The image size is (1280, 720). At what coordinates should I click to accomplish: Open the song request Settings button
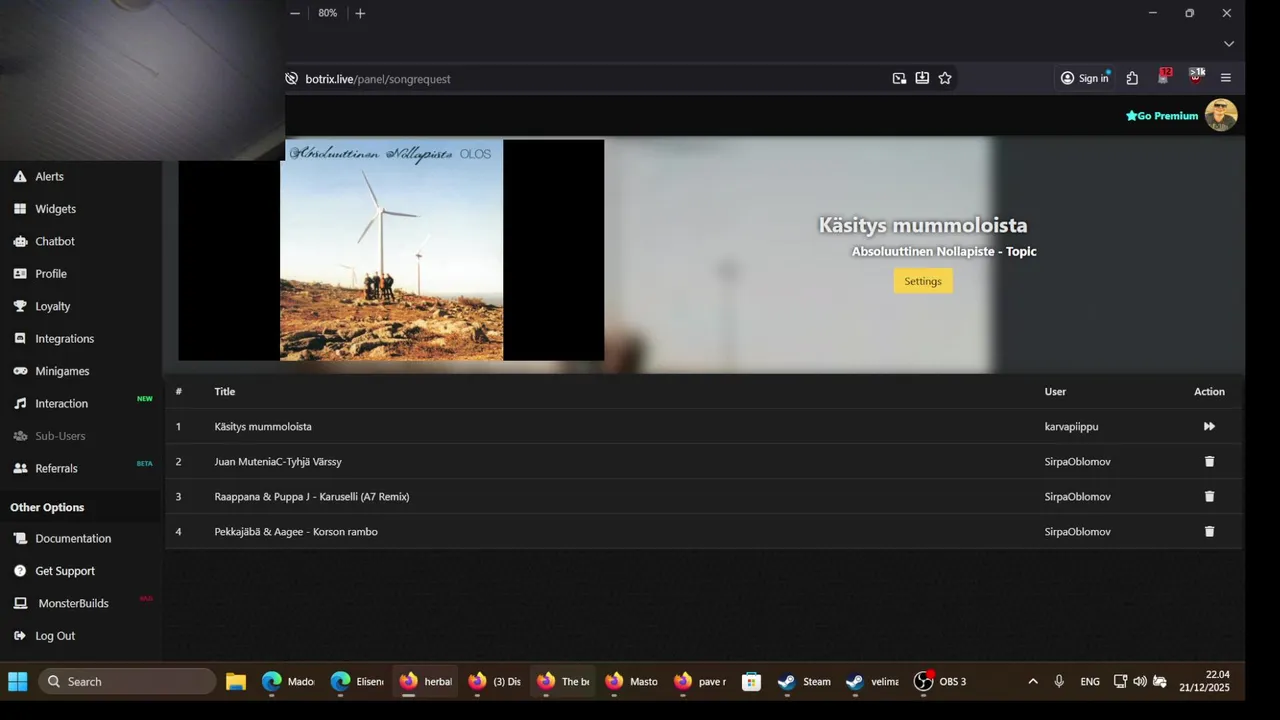point(923,281)
